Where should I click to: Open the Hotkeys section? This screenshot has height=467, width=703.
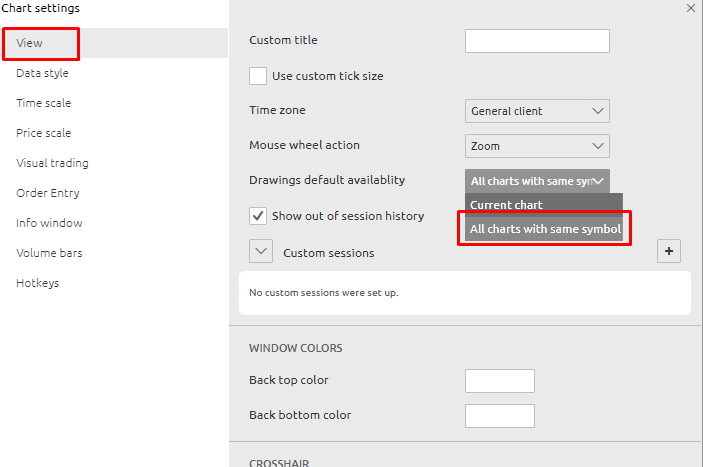37,283
